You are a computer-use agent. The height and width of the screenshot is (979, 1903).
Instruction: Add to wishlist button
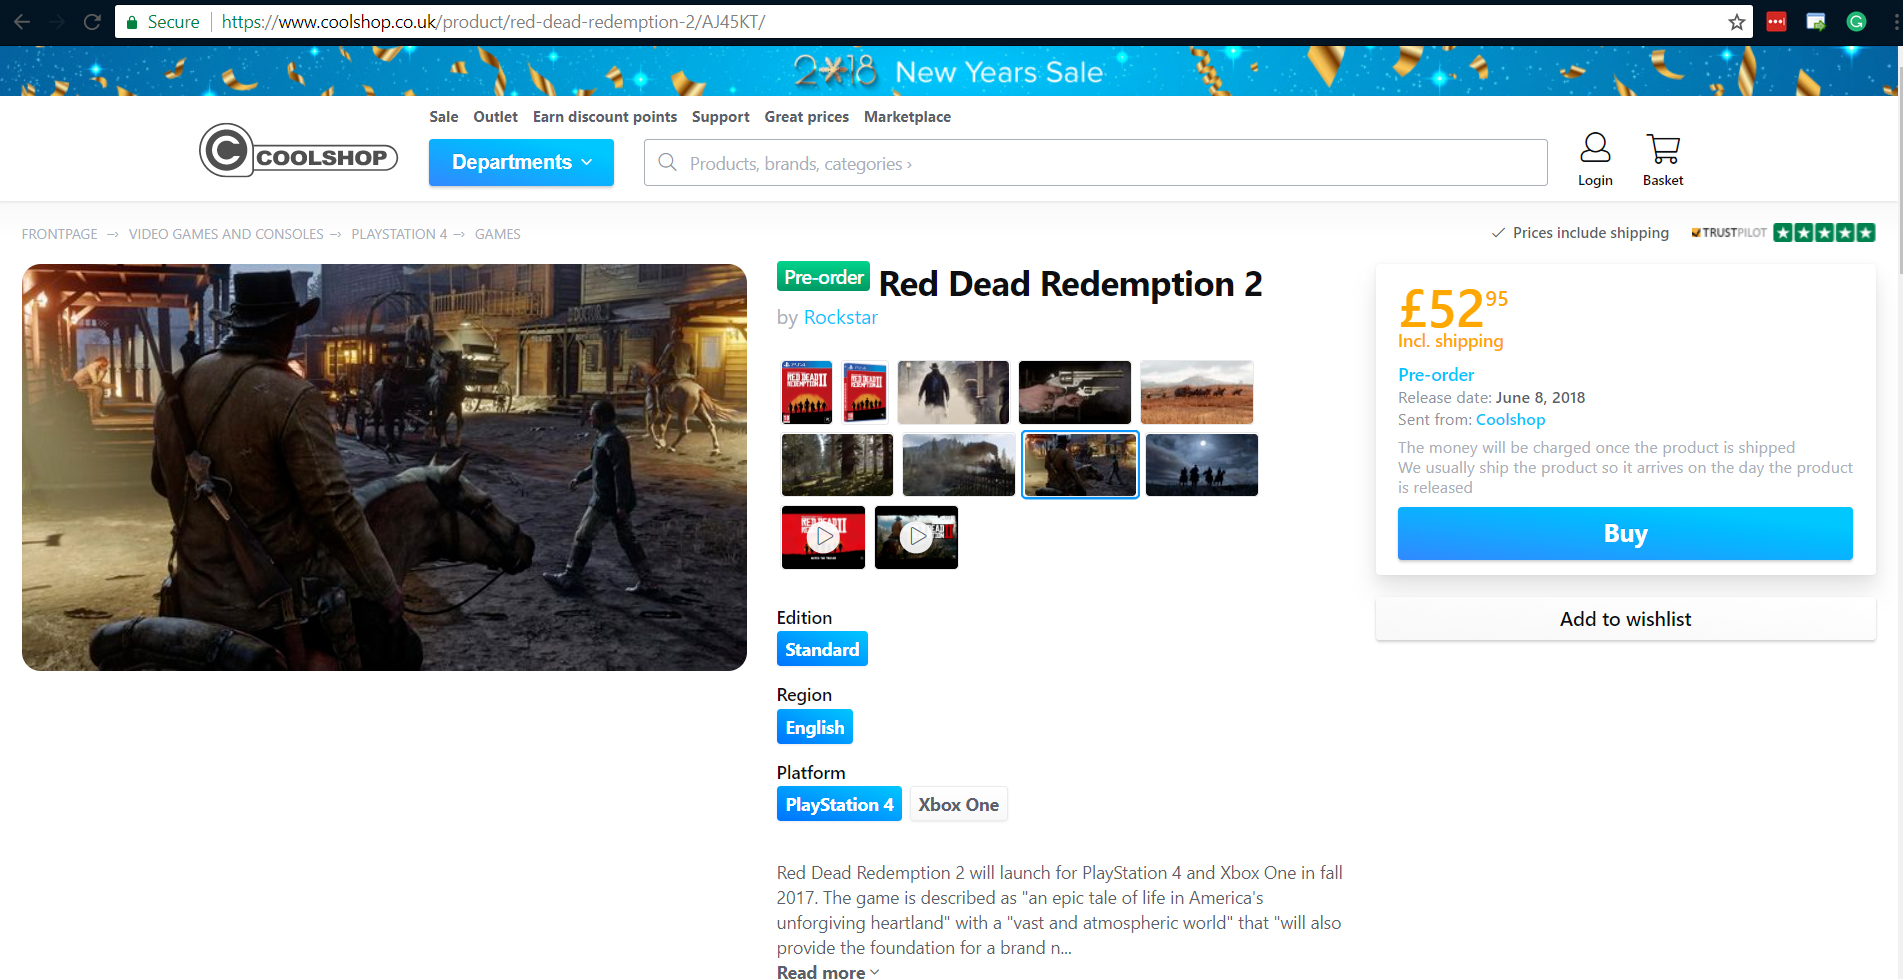(x=1625, y=619)
